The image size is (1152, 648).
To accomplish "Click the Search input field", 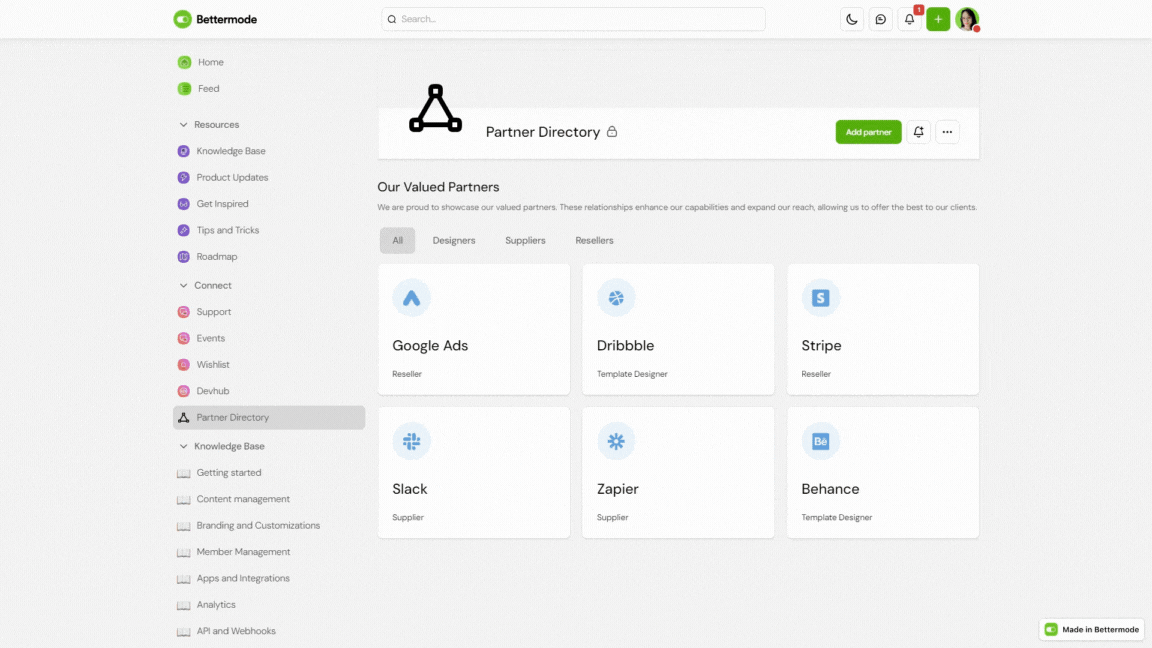I will 573,19.
